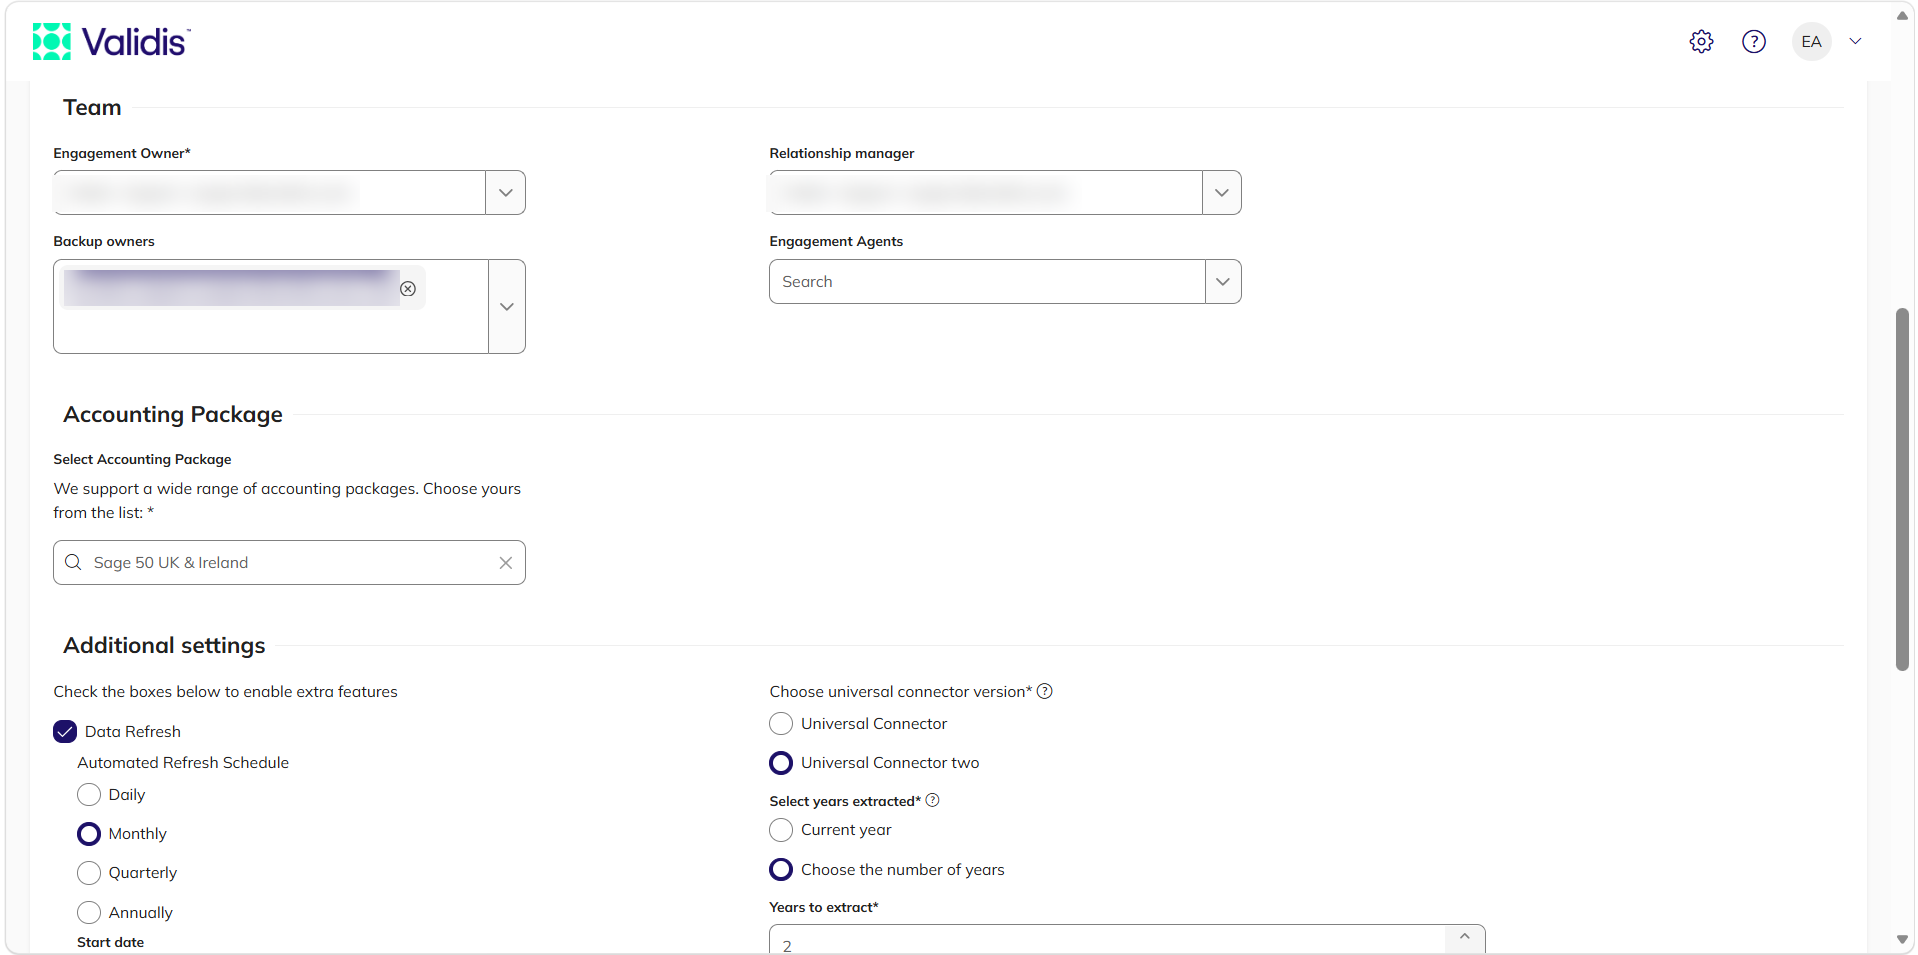This screenshot has width=1918, height=955.
Task: Expand the Engagement Agents dropdown
Action: (1223, 281)
